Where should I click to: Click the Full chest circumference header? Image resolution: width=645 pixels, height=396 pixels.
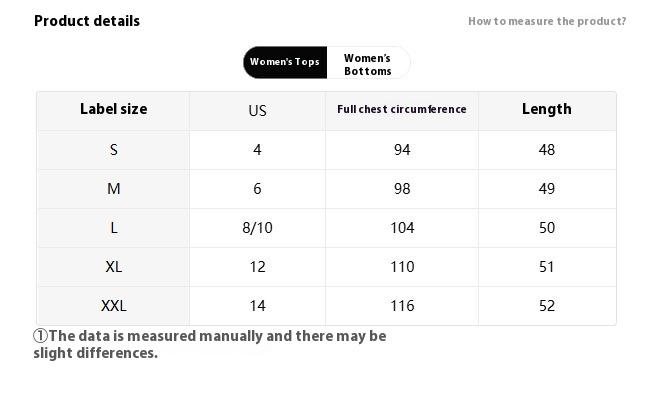[402, 109]
